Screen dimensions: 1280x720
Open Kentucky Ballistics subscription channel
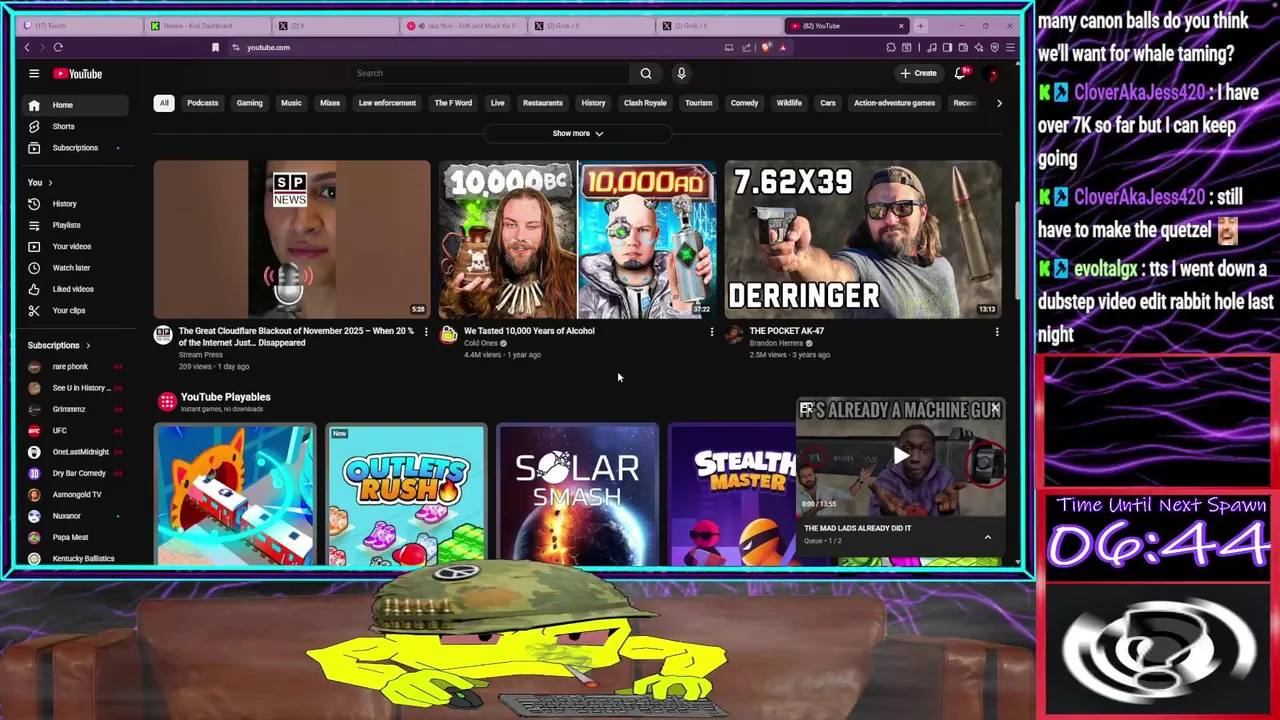click(77, 559)
